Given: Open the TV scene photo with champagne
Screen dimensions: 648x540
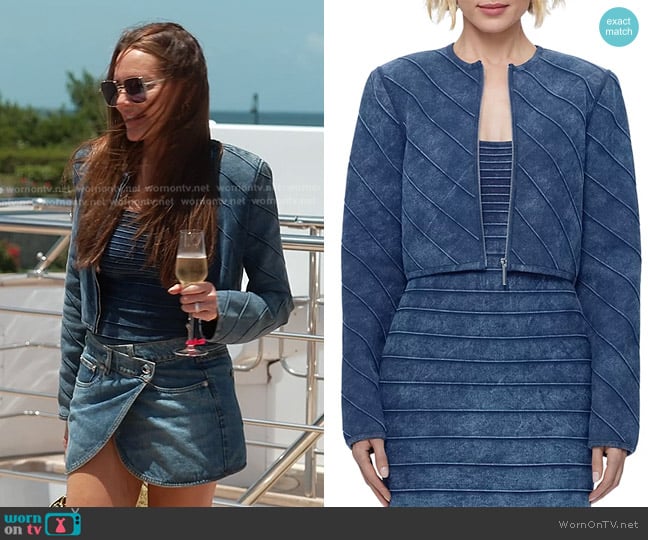Looking at the screenshot, I should pos(162,253).
